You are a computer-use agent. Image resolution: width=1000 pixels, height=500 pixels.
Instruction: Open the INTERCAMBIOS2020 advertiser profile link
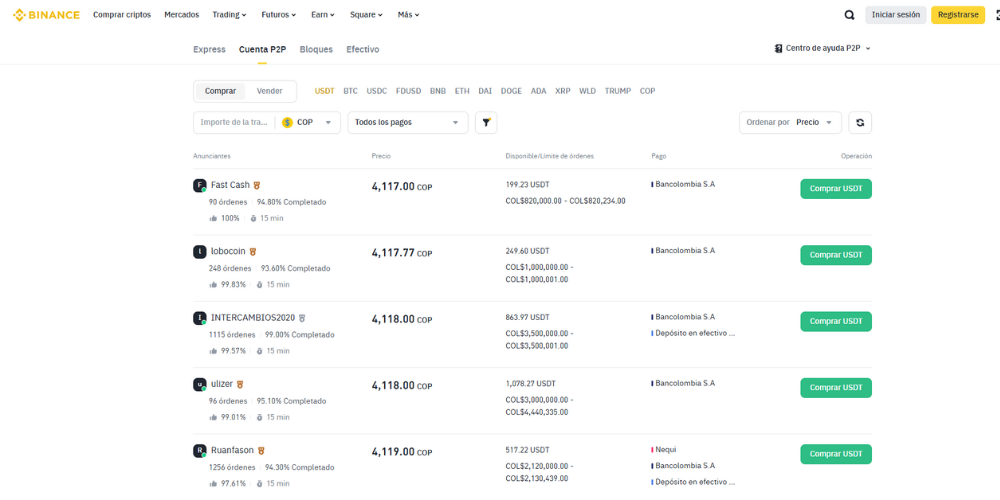coord(253,318)
